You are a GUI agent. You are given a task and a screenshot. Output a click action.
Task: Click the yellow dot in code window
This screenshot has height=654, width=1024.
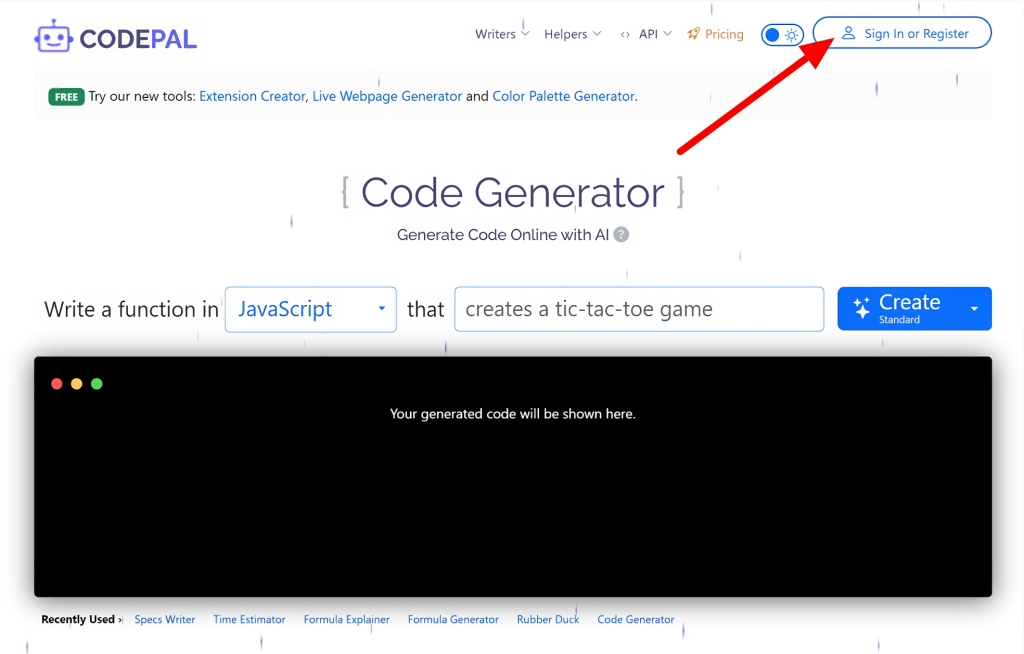[76, 384]
